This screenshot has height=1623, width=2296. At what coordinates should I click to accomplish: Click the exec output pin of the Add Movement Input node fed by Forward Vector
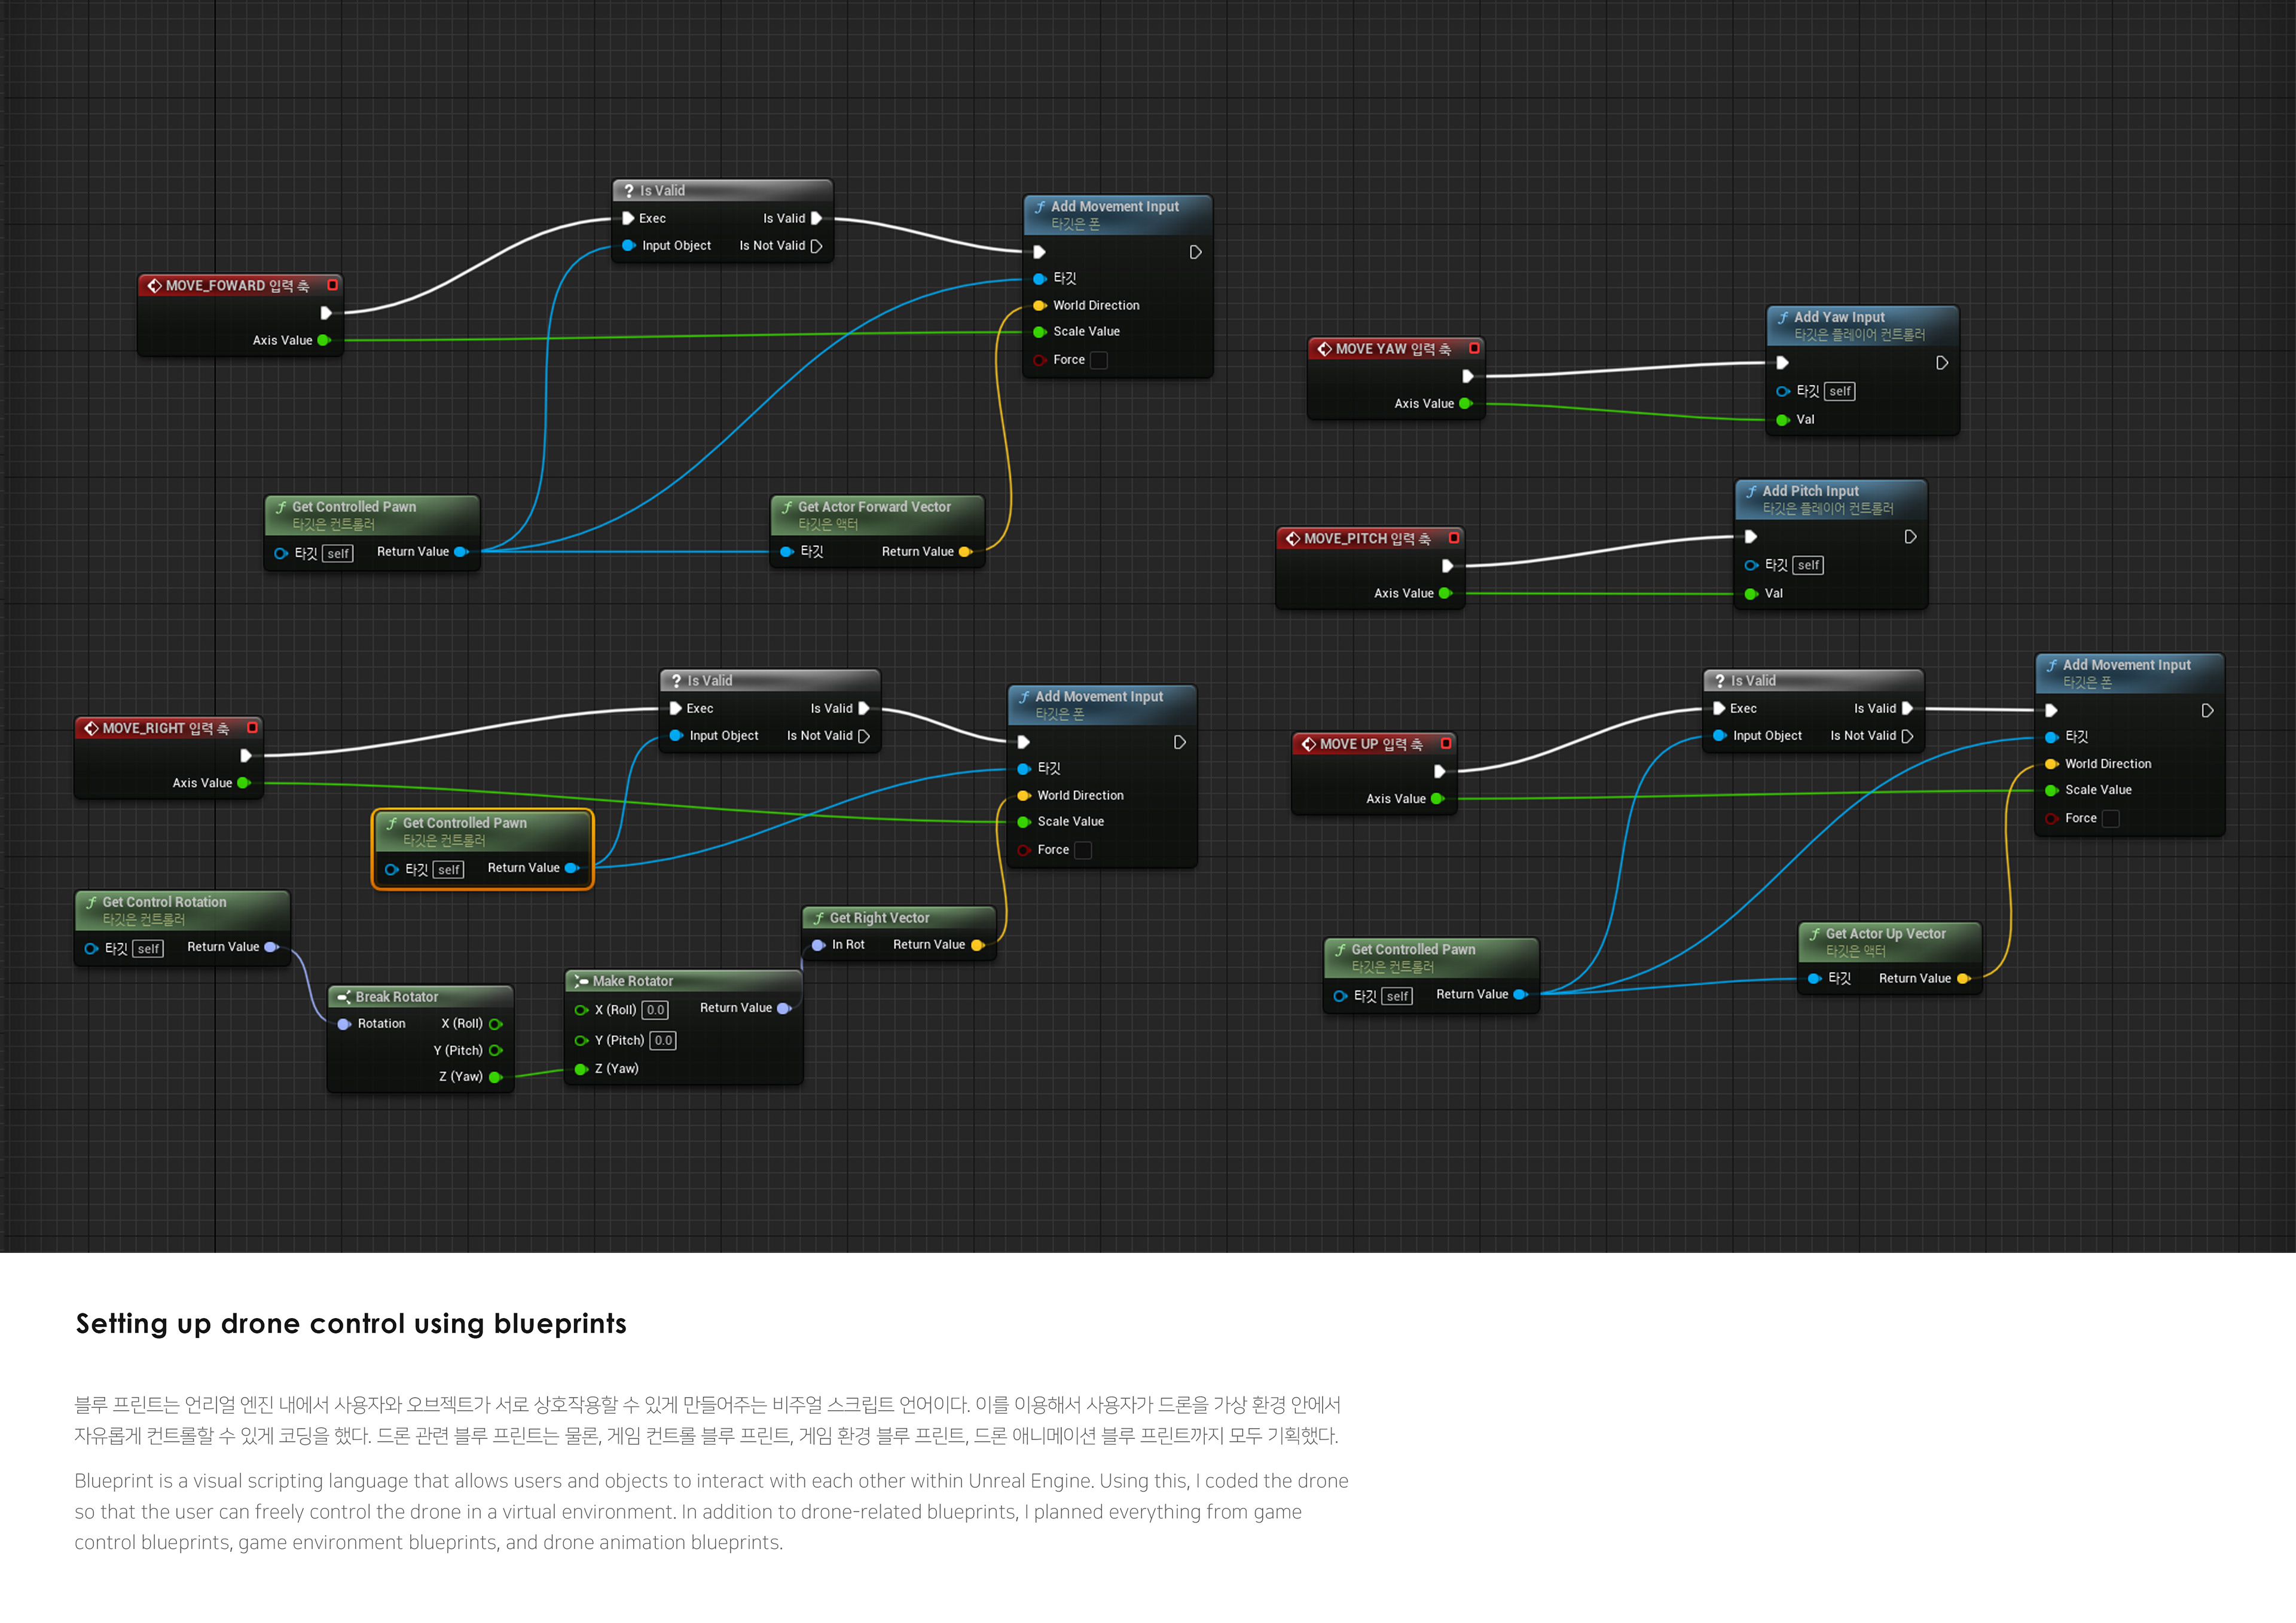pos(1195,252)
